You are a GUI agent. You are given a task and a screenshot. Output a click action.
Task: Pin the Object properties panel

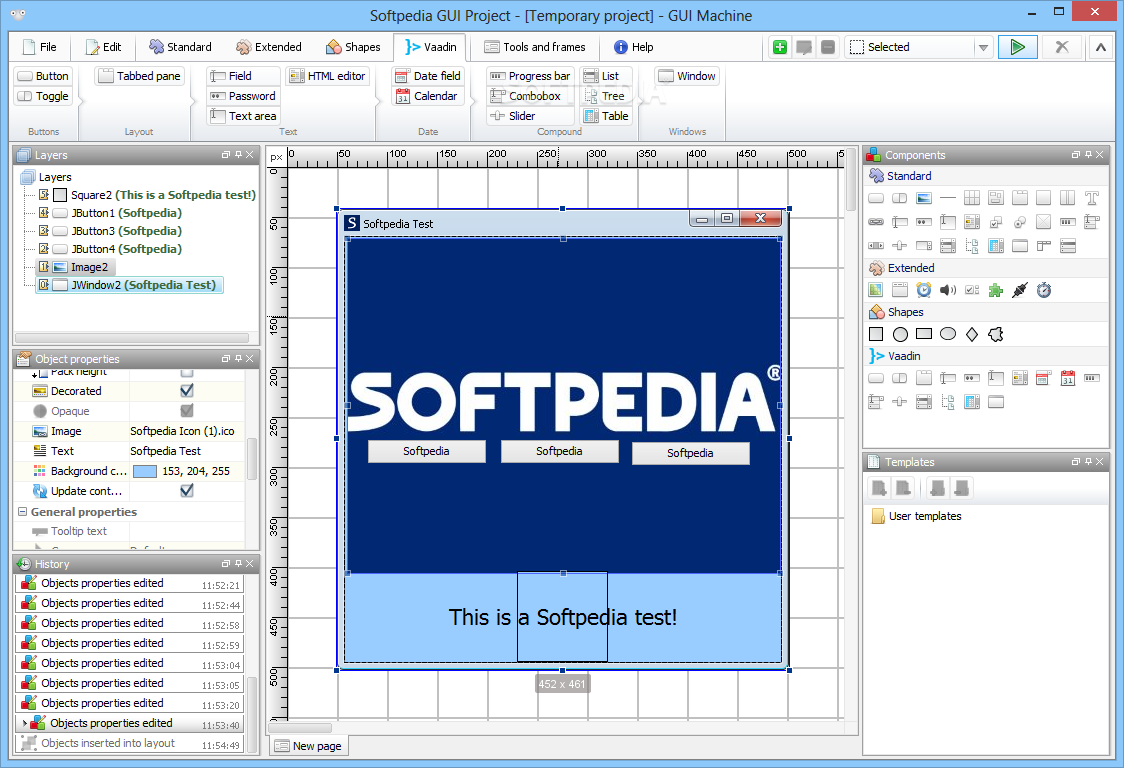click(239, 359)
